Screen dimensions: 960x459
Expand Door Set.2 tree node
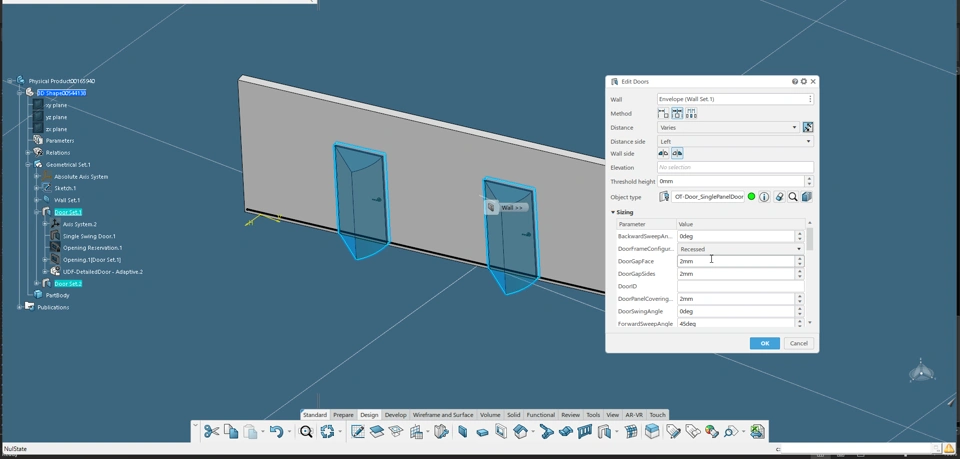(37, 283)
